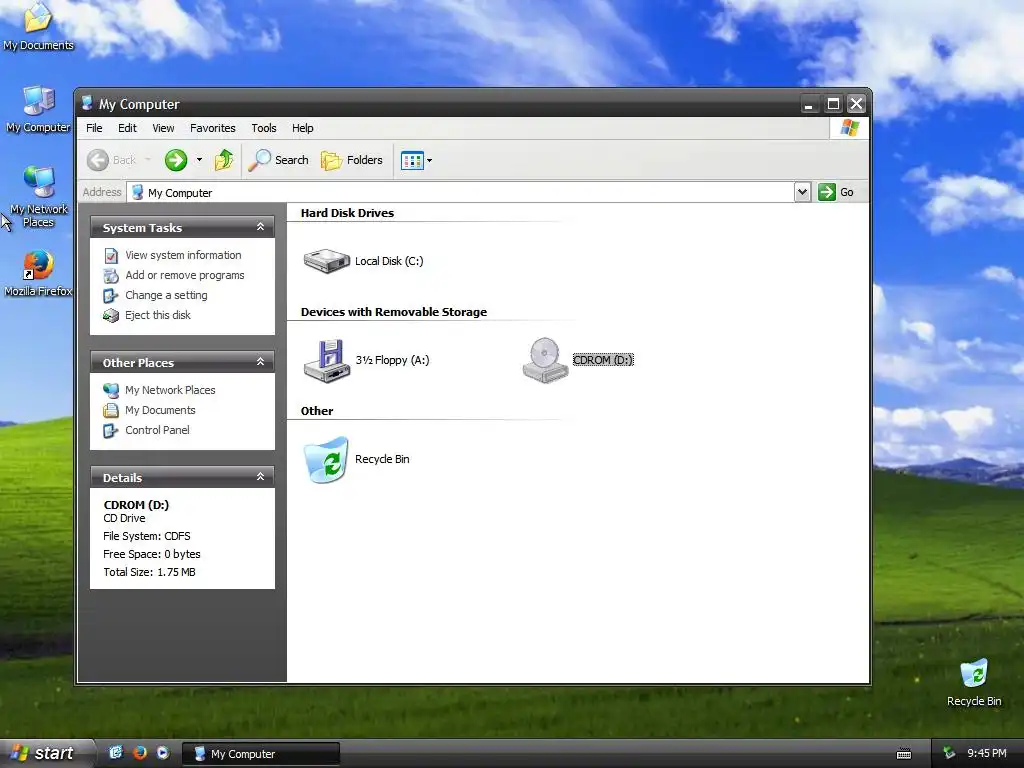This screenshot has height=768, width=1024.
Task: Open the Back history dropdown arrow
Action: (x=148, y=160)
